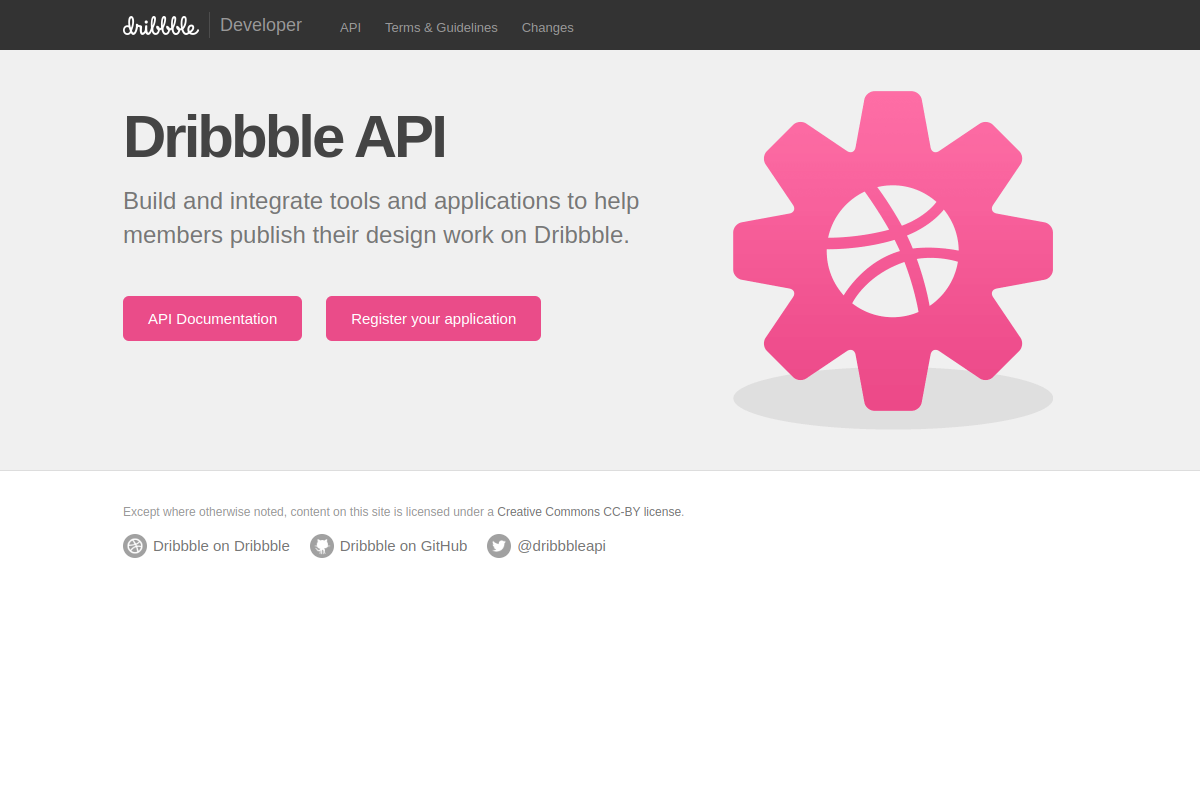The width and height of the screenshot is (1200, 800).
Task: Open the Developer home link
Action: tap(261, 25)
